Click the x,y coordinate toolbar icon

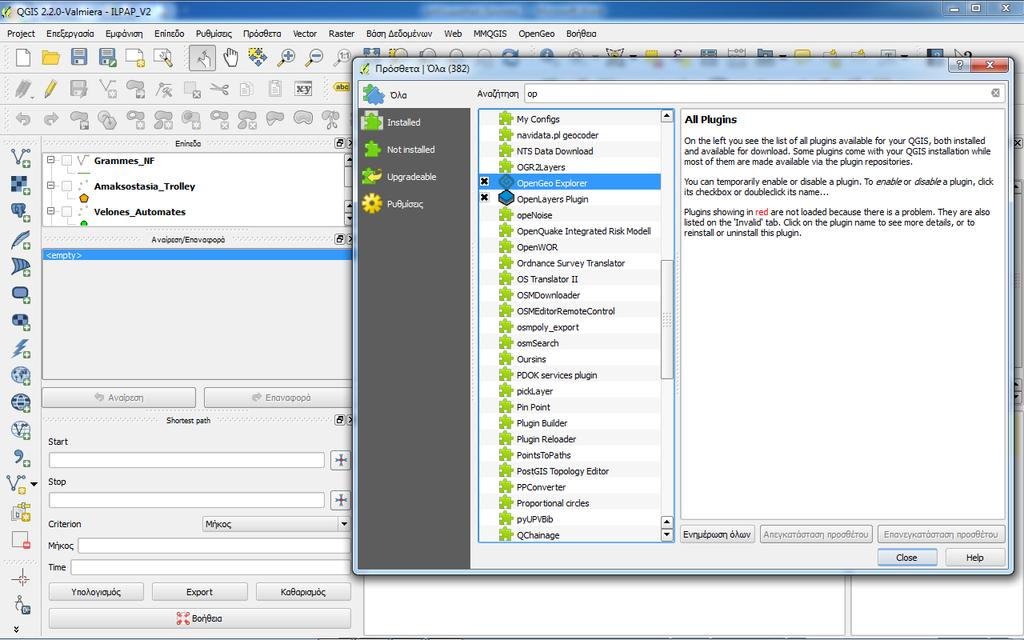tap(304, 88)
